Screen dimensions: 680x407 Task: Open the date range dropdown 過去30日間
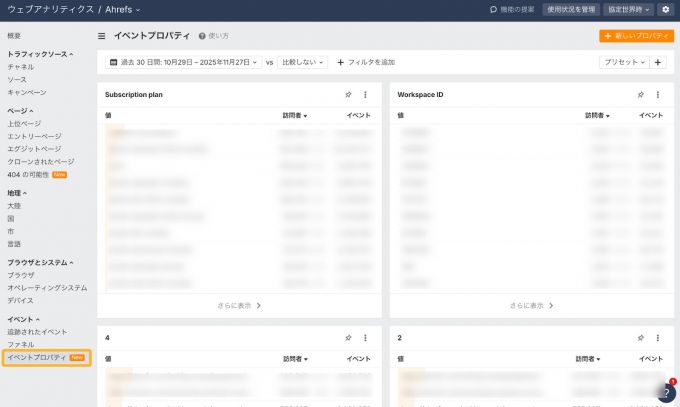pyautogui.click(x=183, y=62)
